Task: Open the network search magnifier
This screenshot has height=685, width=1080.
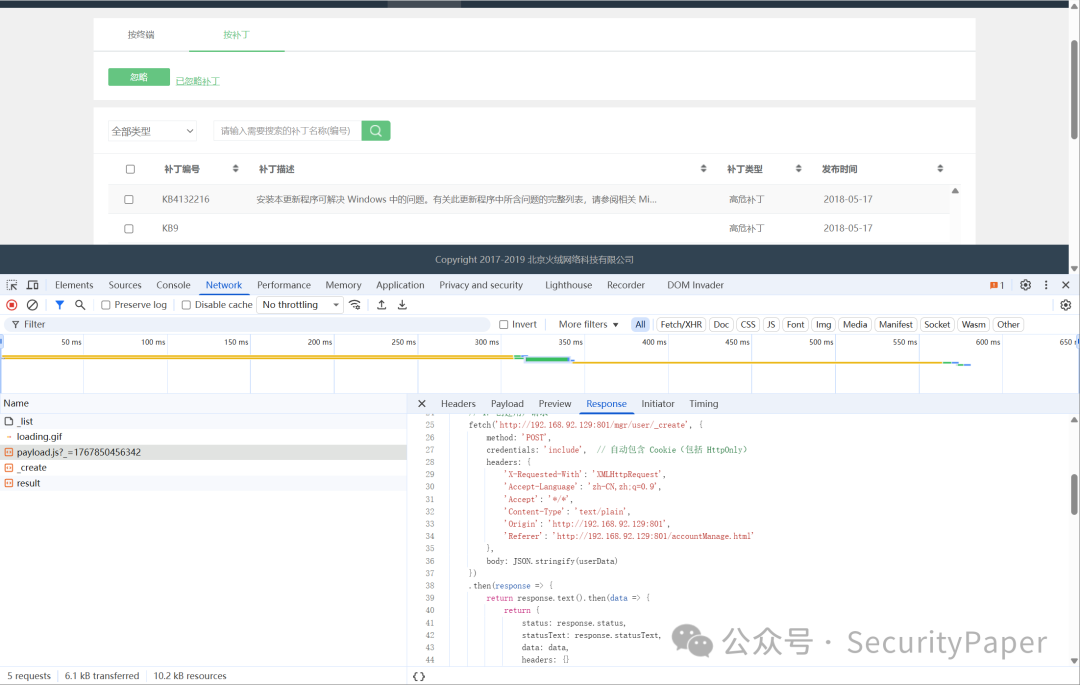Action: (80, 305)
